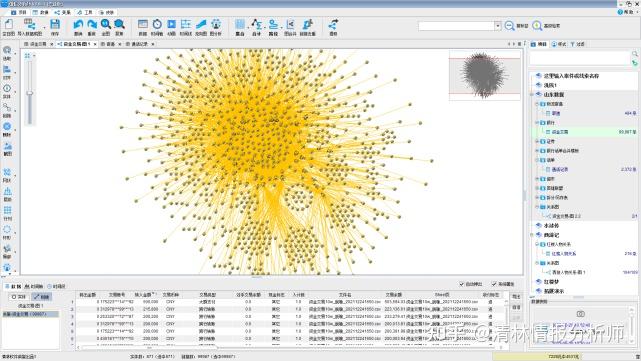The height and width of the screenshot is (361, 641).
Task: Click the path-with-sigma toolbar icon
Action: point(256,25)
